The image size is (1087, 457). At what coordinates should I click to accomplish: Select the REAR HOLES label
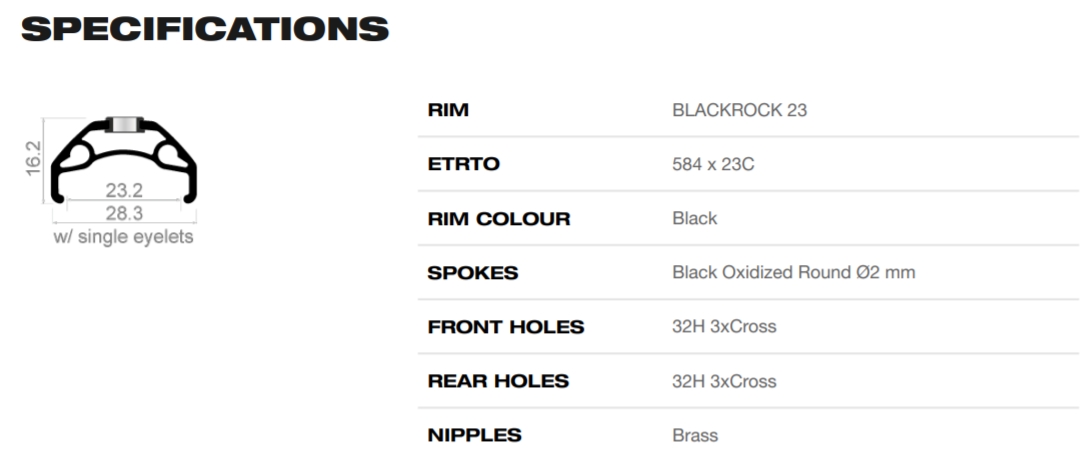pos(498,381)
